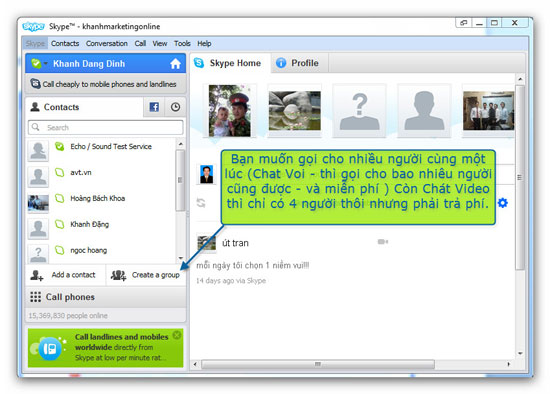This screenshot has height=394, width=550.
Task: Click the dial pad grid icon
Action: coord(35,297)
